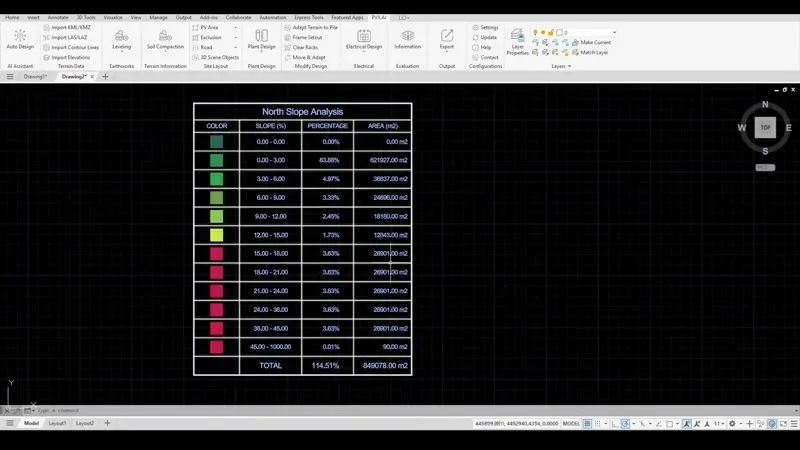Switch to the 3D Tools ribbon tab
The width and height of the screenshot is (800, 450).
click(x=86, y=17)
